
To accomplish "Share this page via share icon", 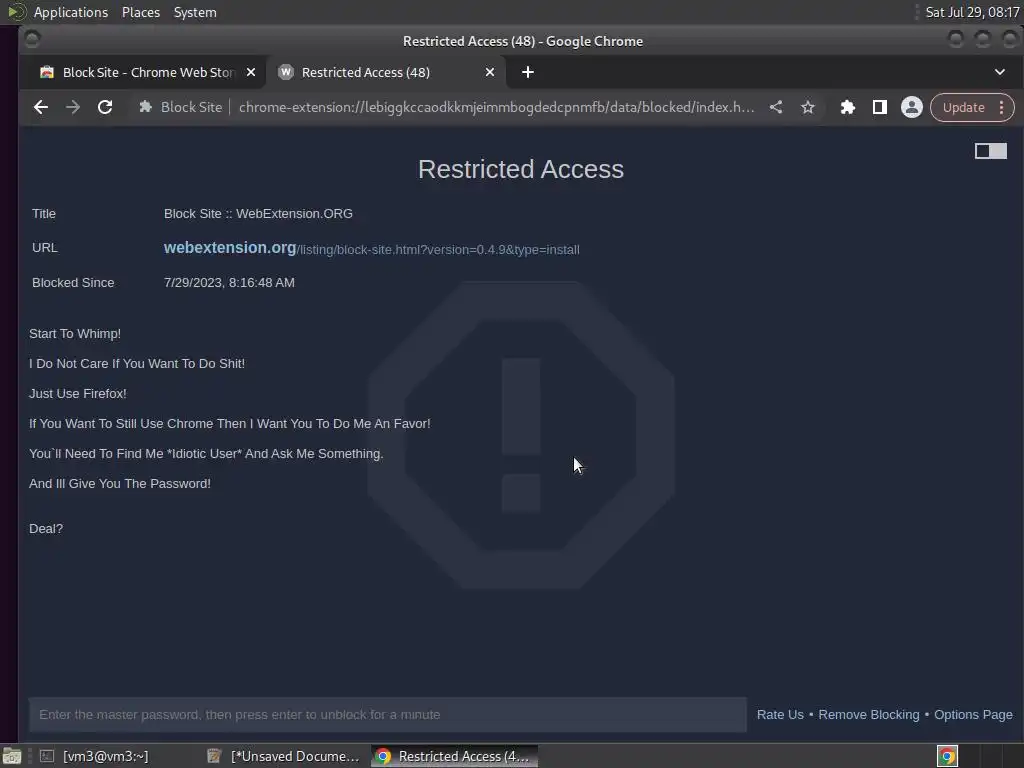I will [775, 107].
